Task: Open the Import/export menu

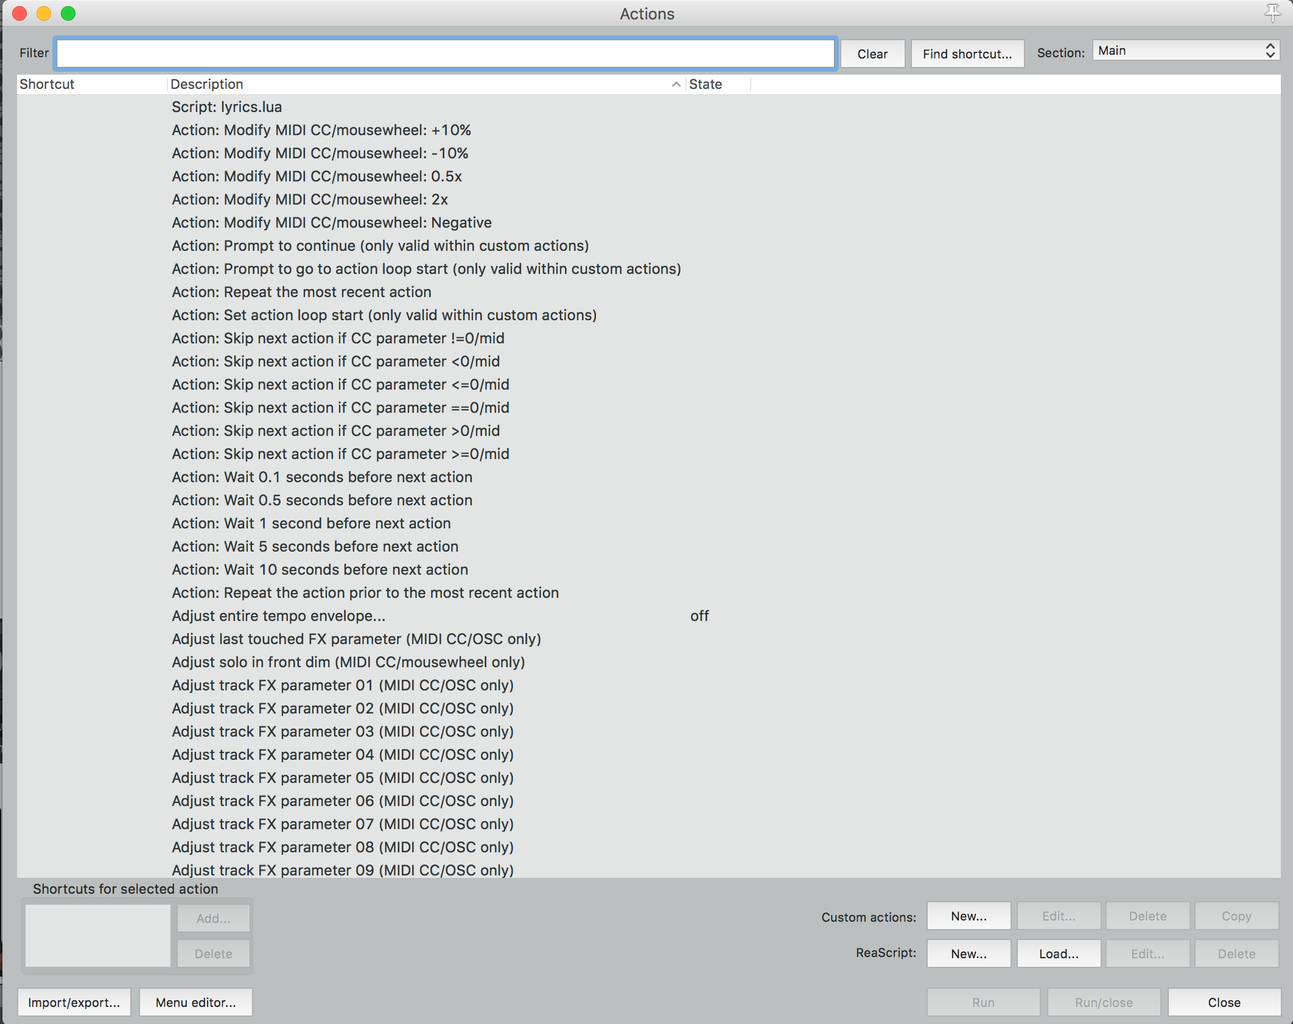Action: pyautogui.click(x=74, y=1002)
